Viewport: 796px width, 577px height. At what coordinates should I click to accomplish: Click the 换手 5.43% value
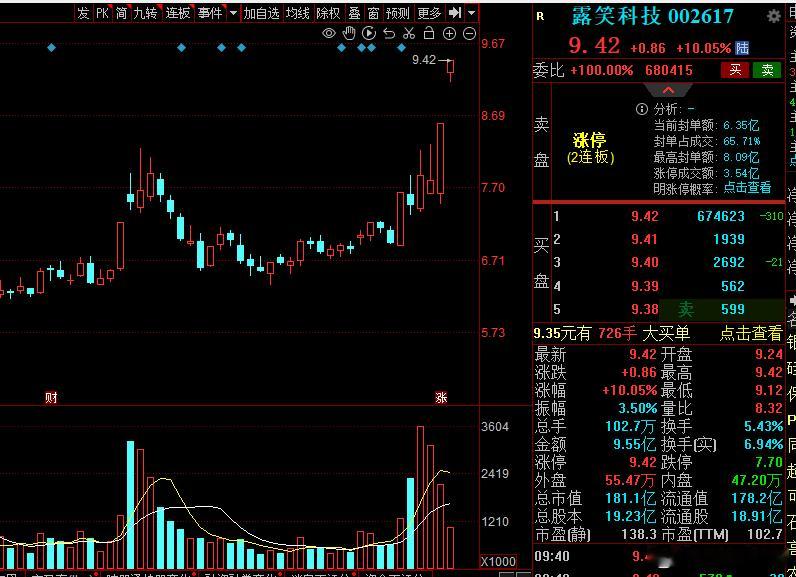click(x=764, y=426)
